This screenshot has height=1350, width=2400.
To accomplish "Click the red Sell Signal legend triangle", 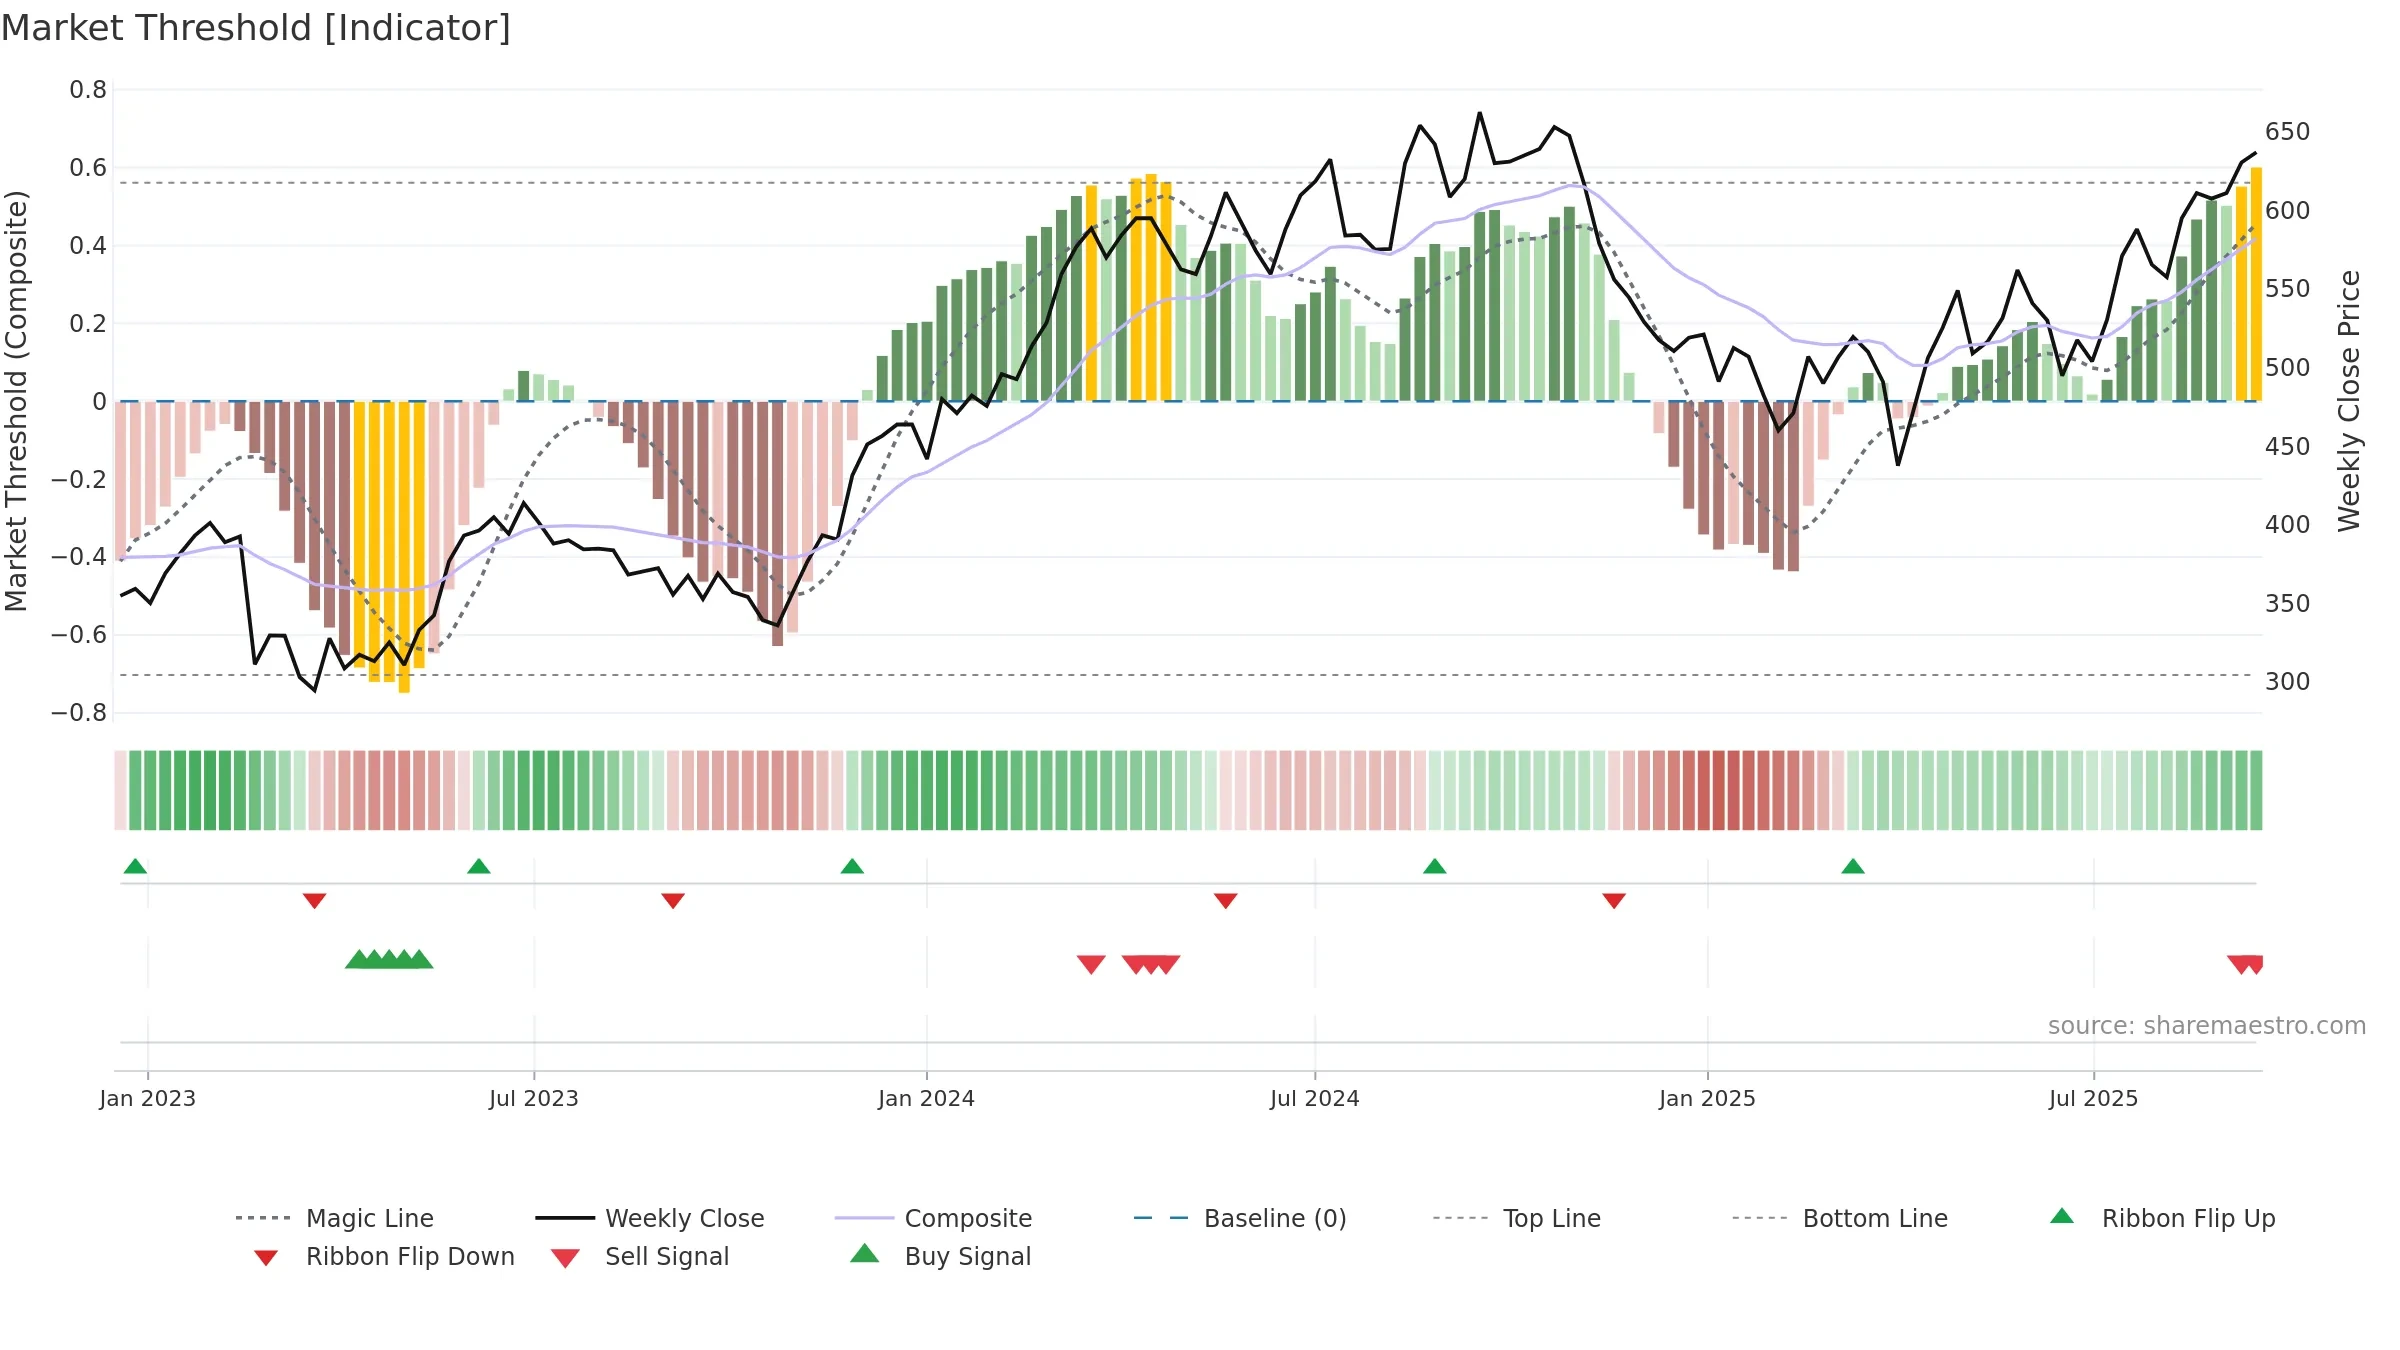I will tap(565, 1258).
